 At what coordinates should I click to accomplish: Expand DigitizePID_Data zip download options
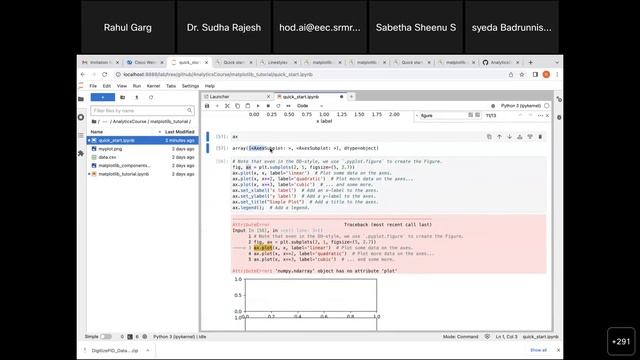[148, 350]
